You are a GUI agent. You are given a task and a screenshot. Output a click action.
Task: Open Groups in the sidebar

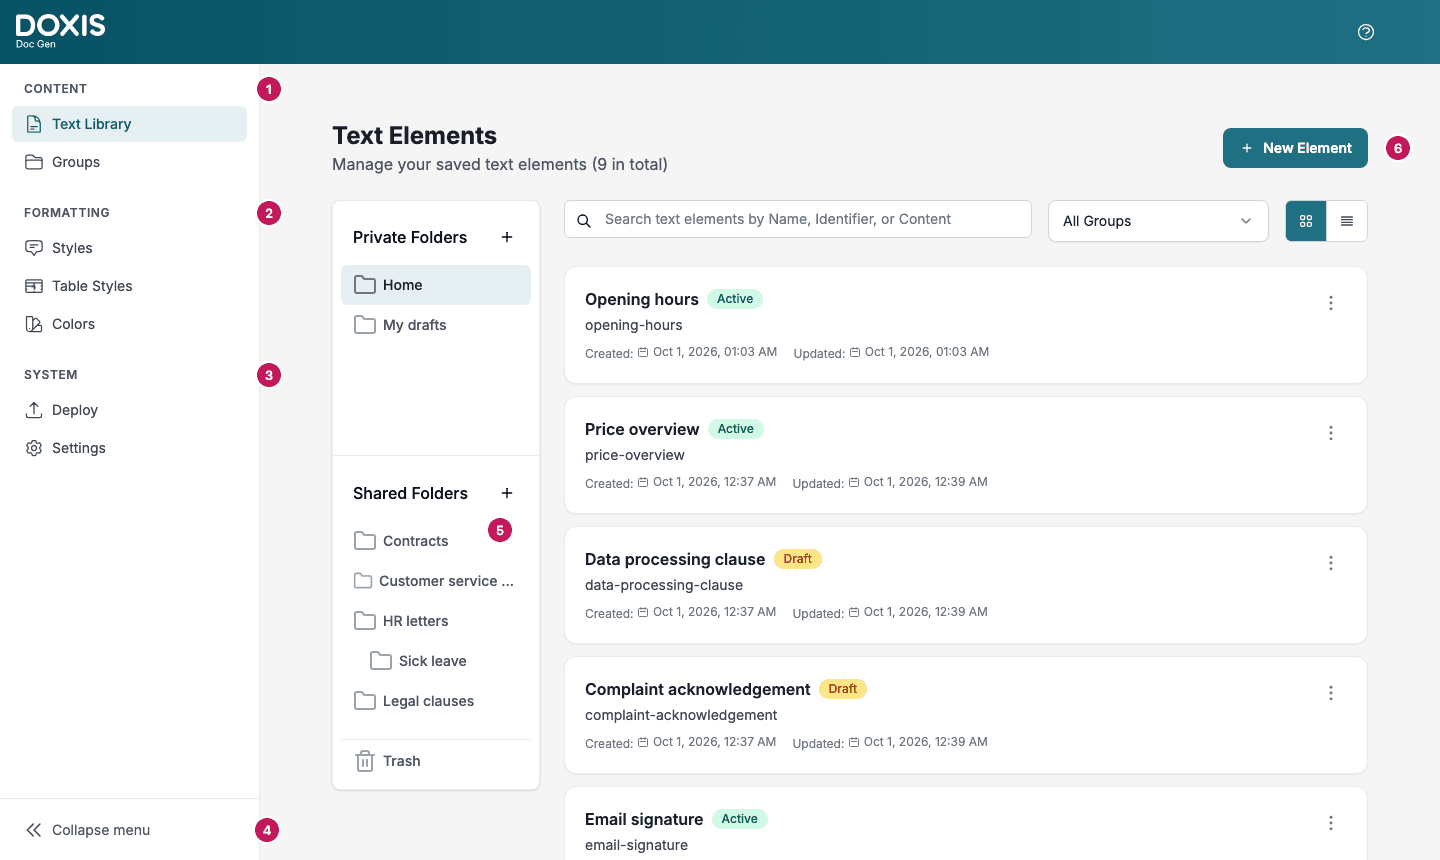pos(129,162)
